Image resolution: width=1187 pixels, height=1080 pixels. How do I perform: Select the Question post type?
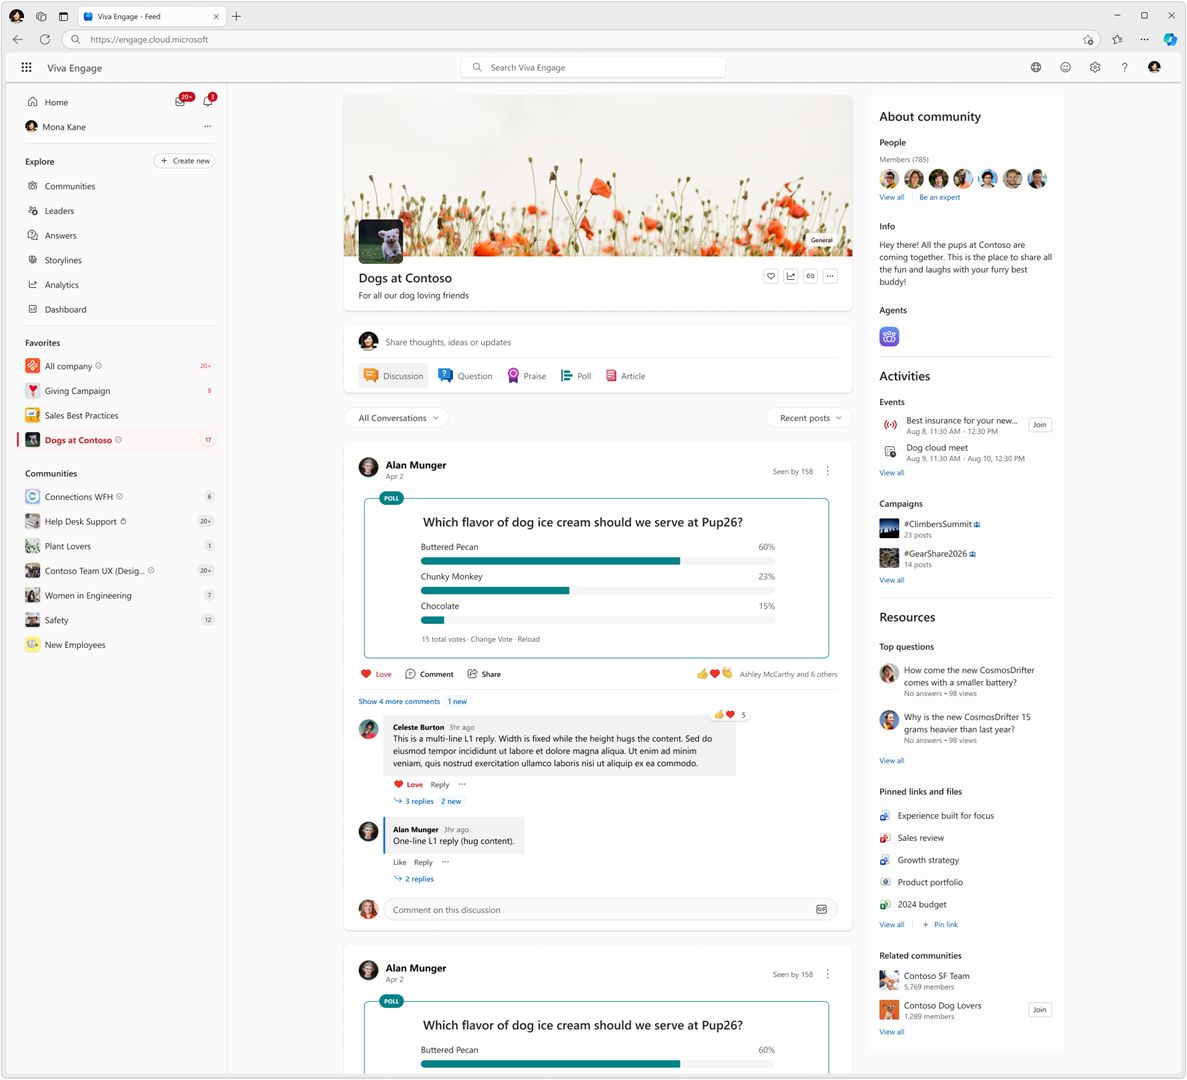tap(465, 376)
